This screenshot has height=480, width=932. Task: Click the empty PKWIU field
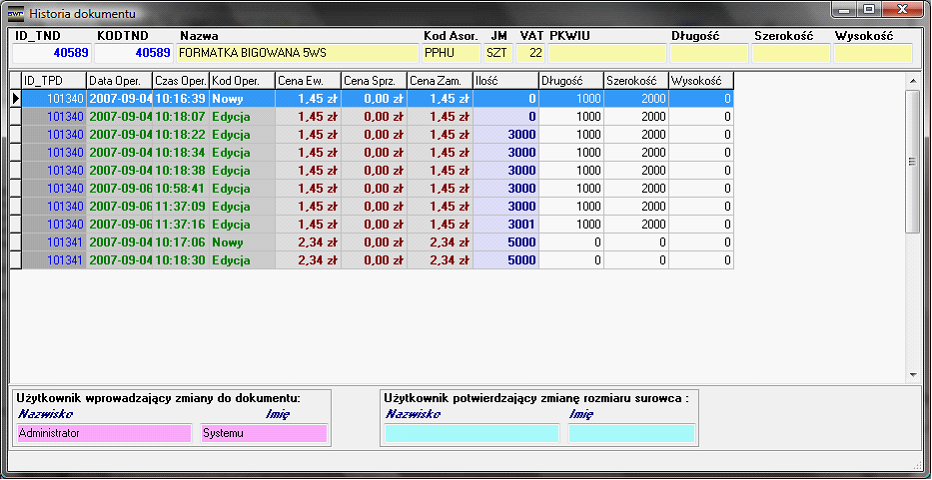pos(606,53)
